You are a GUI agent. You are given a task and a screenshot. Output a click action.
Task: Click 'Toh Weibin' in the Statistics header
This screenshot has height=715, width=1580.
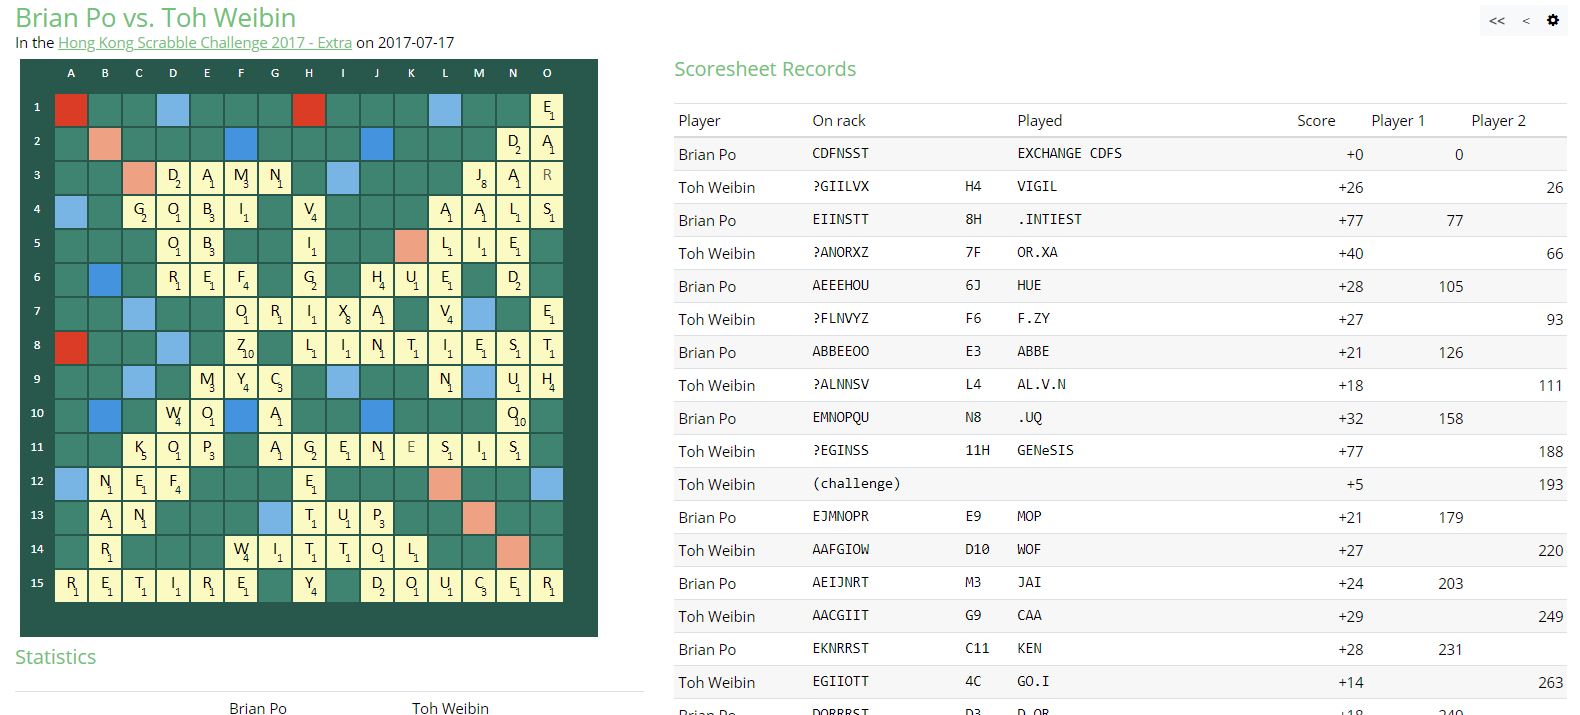click(450, 707)
